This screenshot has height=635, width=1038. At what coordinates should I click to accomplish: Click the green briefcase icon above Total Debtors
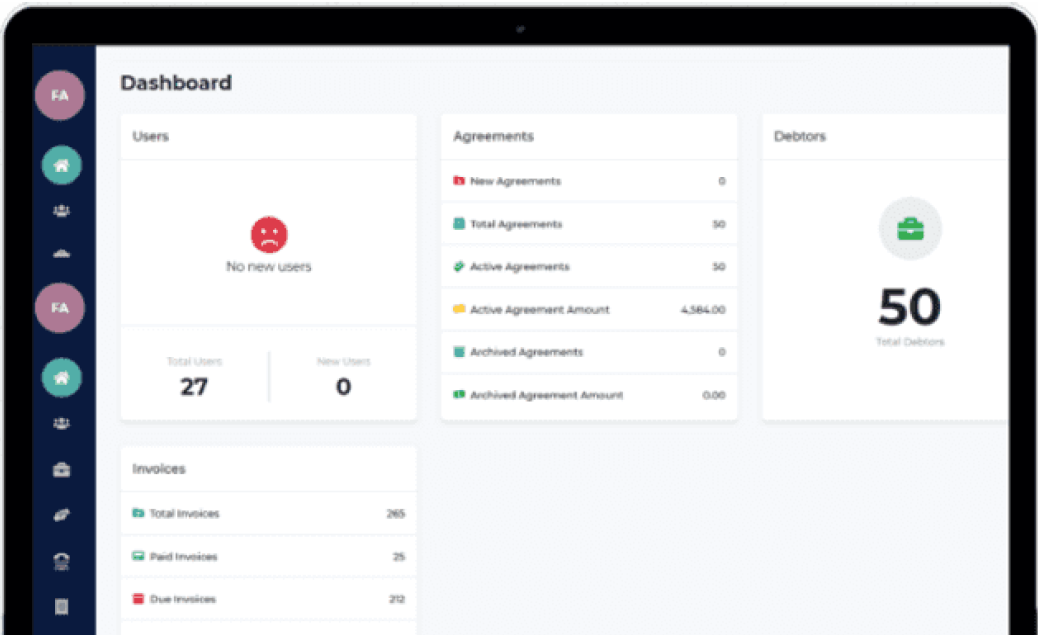pyautogui.click(x=910, y=228)
